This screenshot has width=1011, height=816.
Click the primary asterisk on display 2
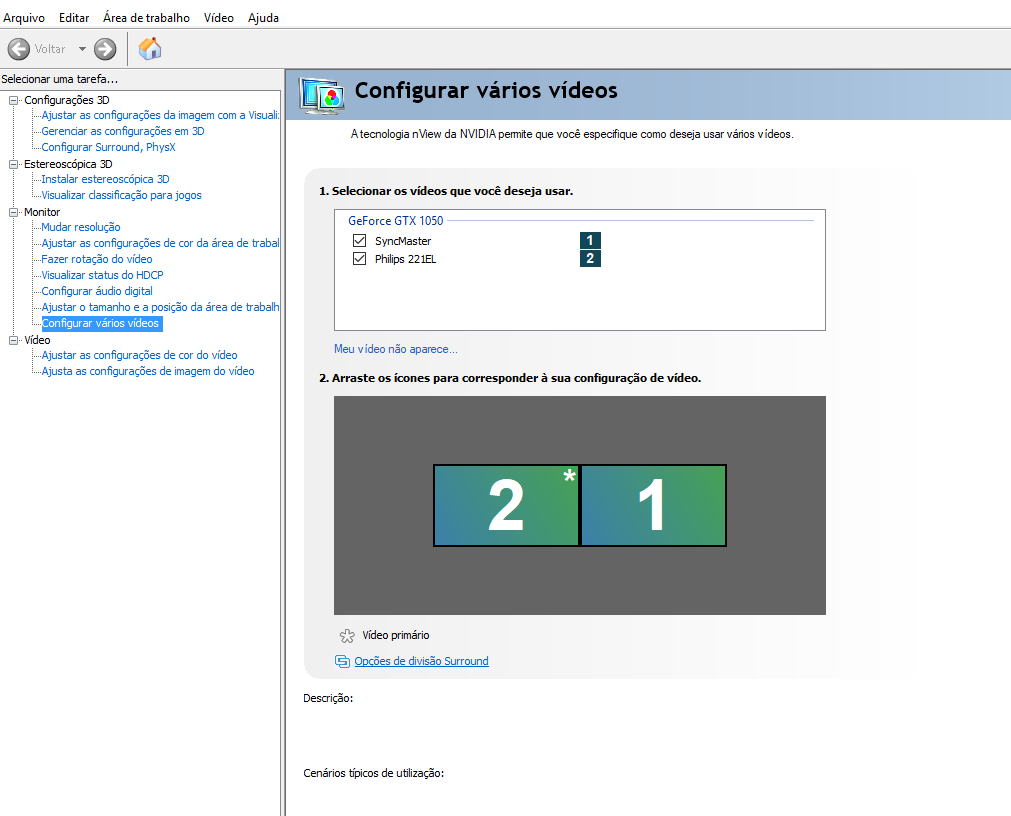569,476
